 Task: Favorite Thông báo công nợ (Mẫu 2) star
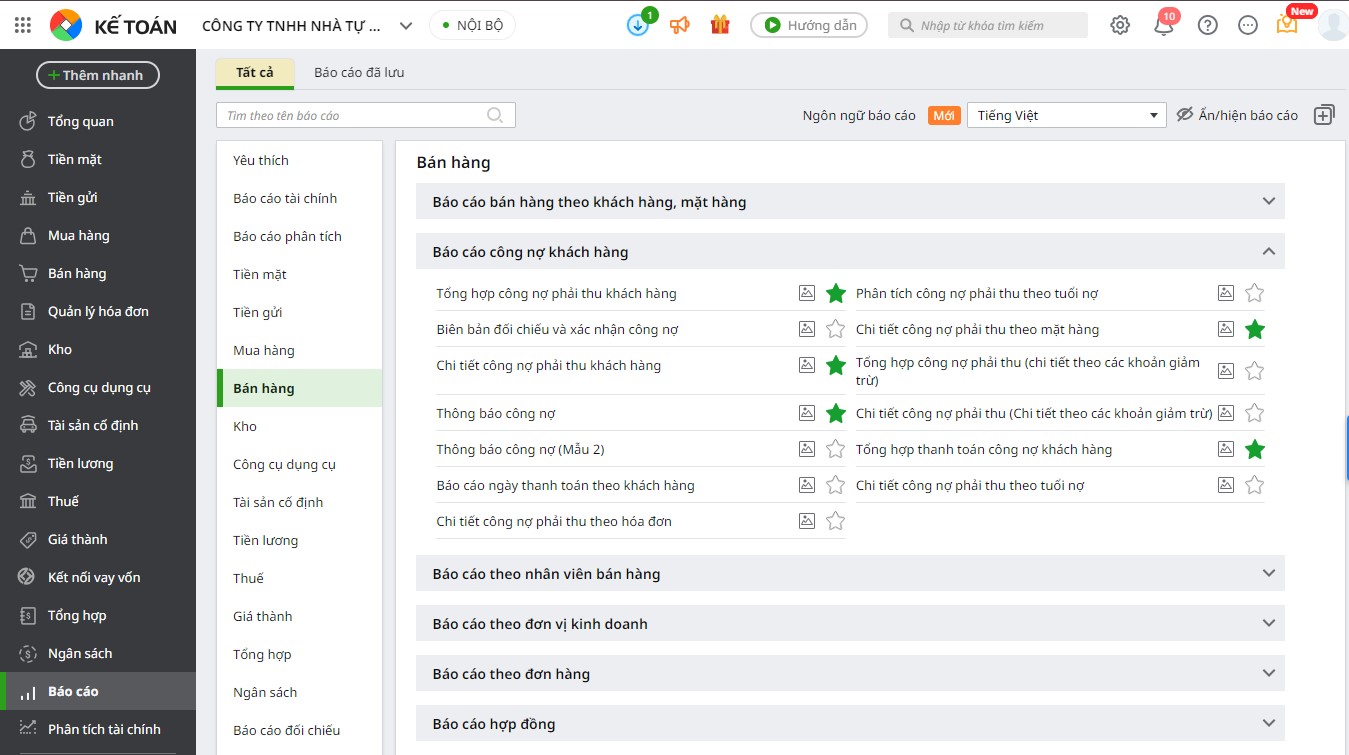[x=836, y=449]
